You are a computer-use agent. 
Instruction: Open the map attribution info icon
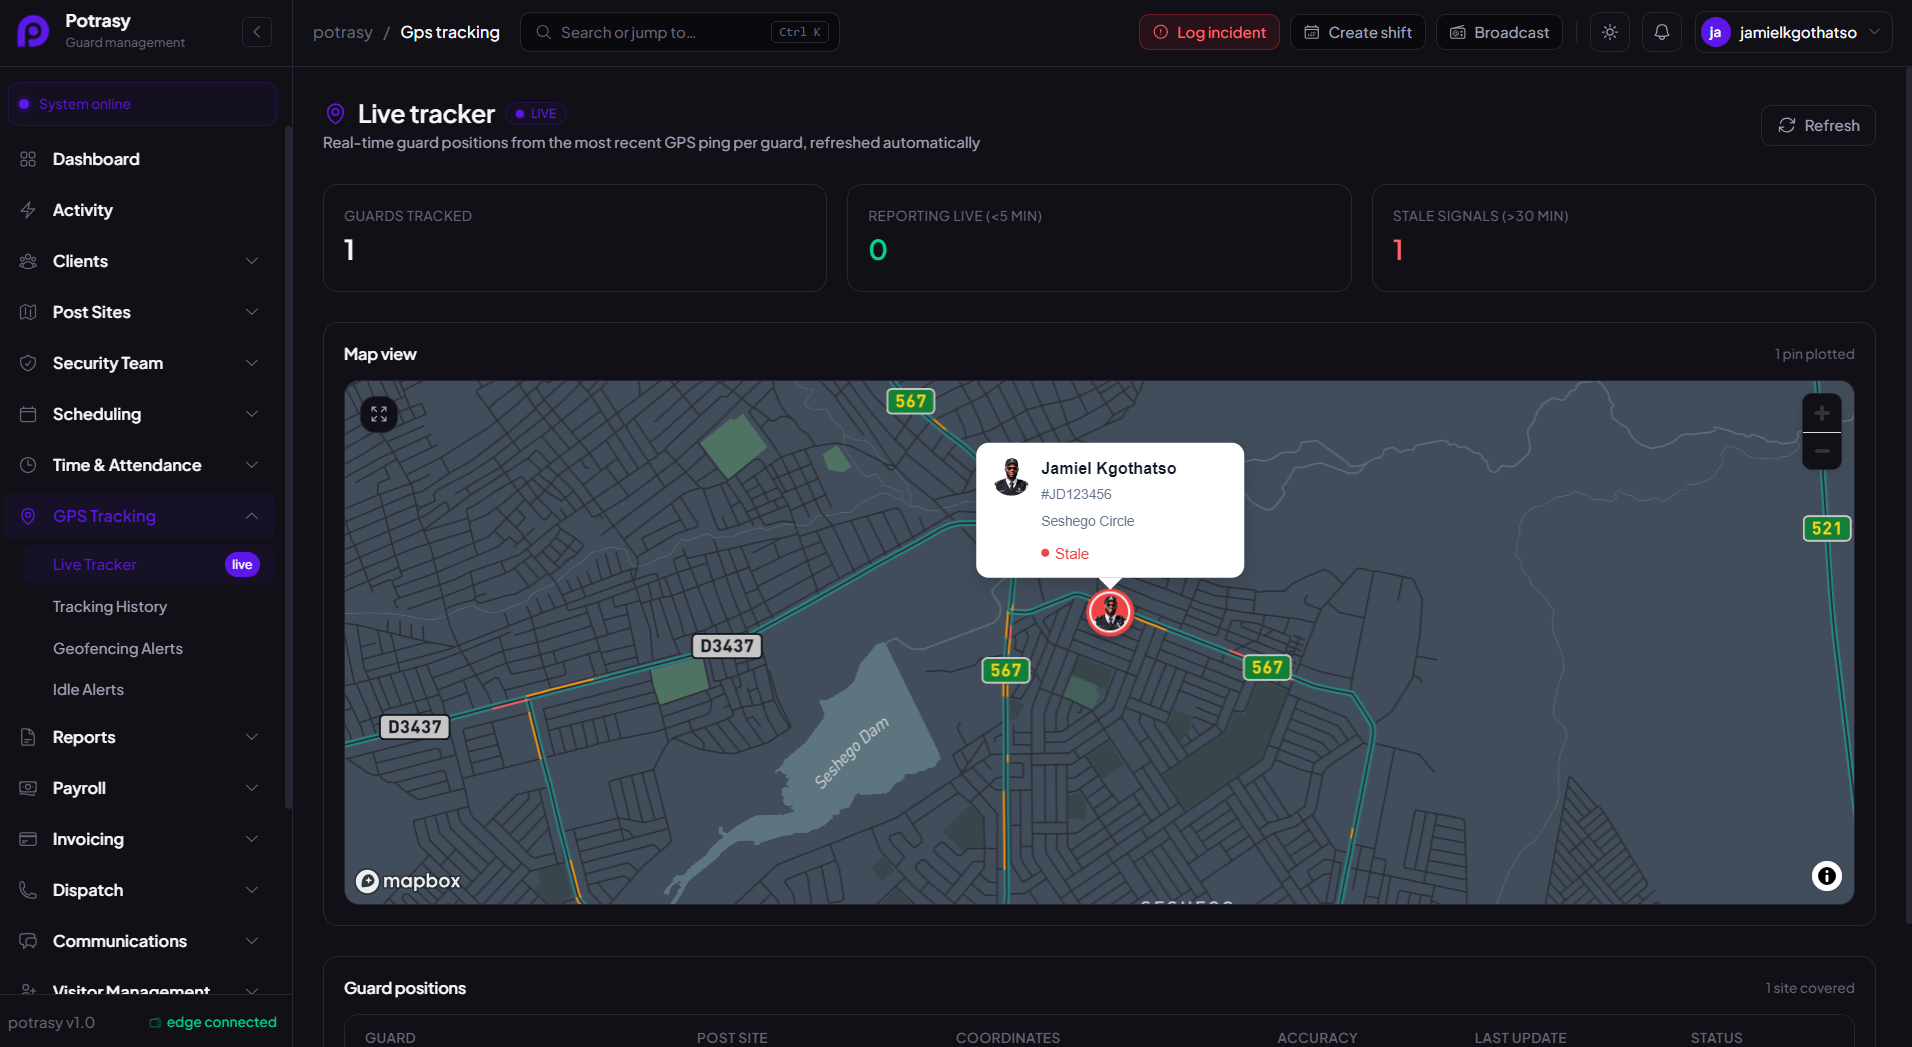1827,876
